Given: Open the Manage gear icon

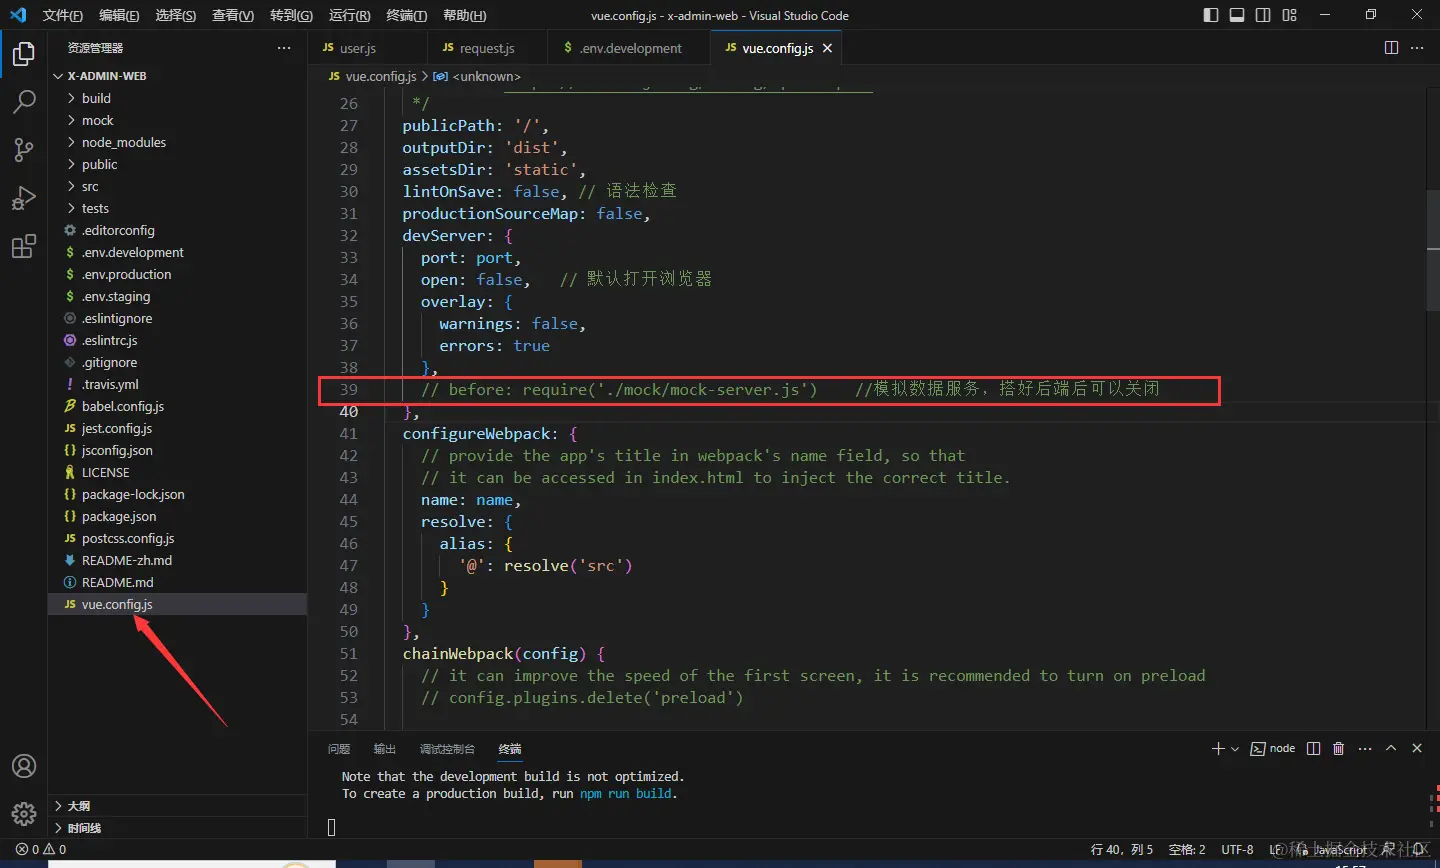Looking at the screenshot, I should tap(24, 814).
